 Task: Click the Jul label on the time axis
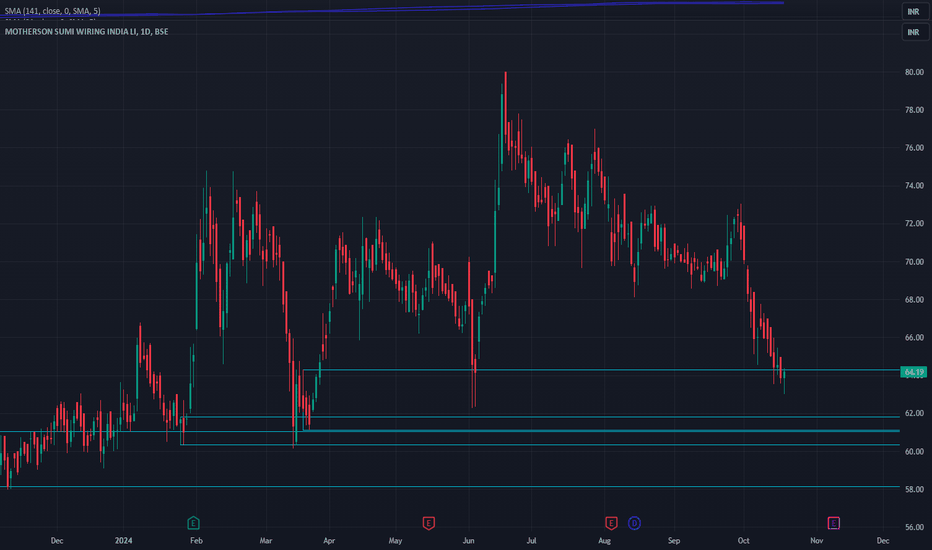coord(531,540)
